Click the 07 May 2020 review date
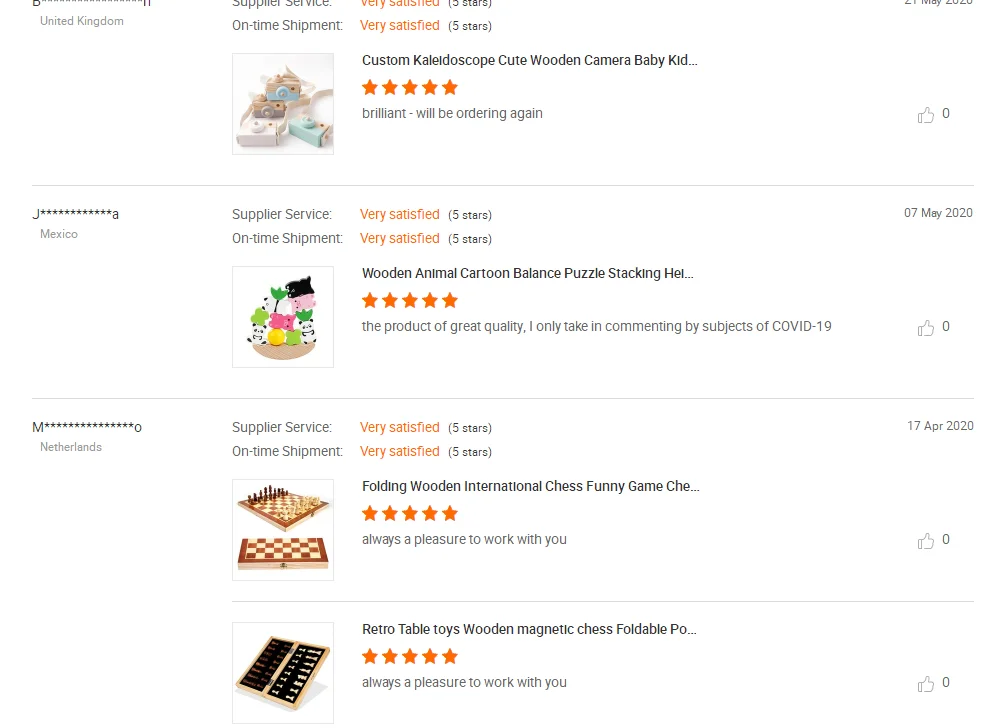This screenshot has height=728, width=982. 938,213
